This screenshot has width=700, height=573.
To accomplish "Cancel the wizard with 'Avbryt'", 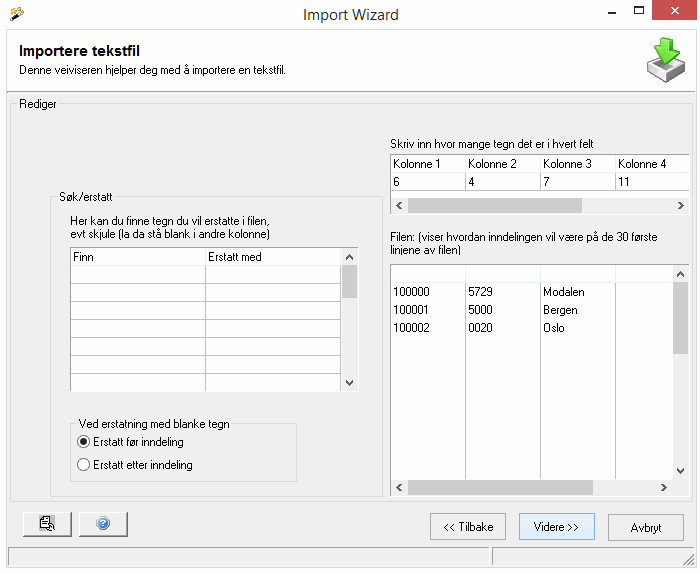I will click(645, 527).
